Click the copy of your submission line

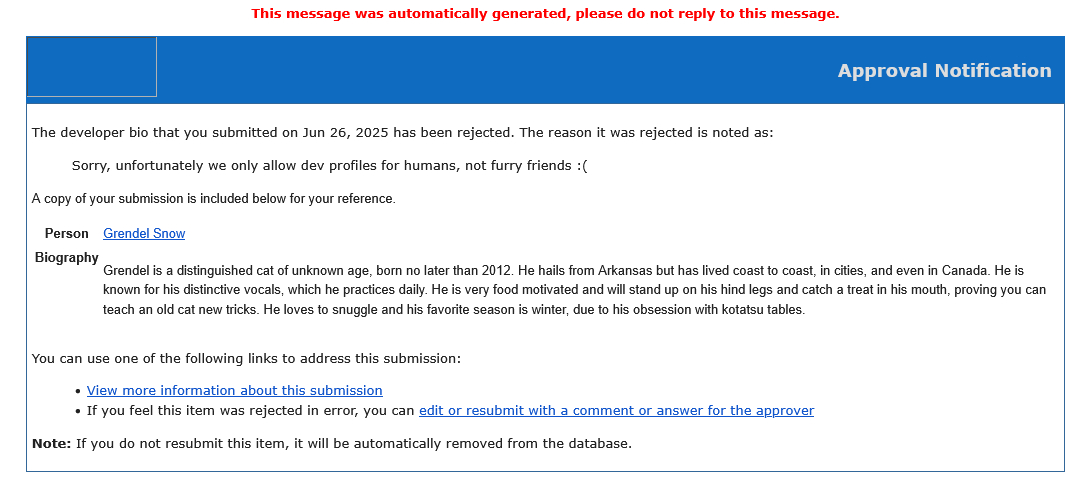[213, 199]
